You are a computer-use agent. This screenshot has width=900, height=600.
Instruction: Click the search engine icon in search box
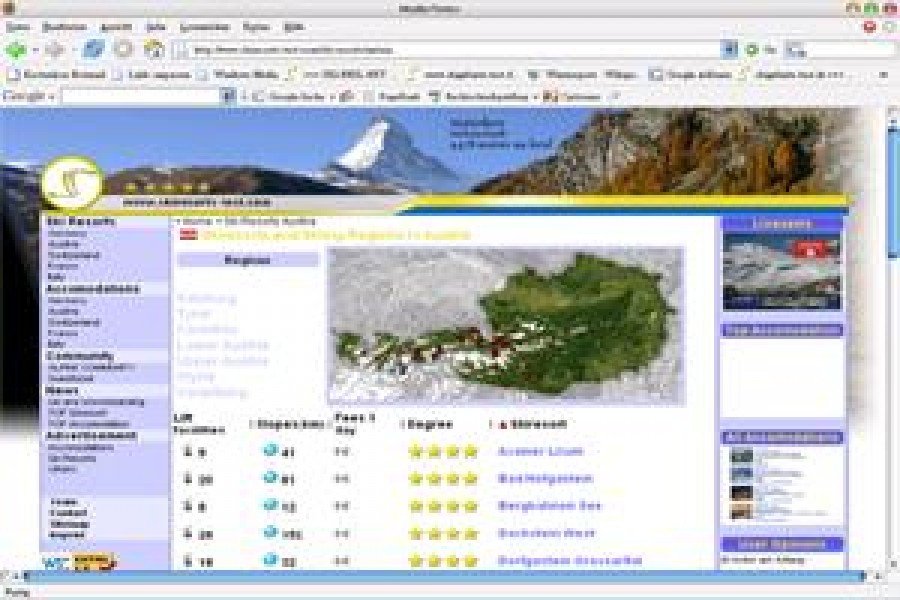[796, 51]
